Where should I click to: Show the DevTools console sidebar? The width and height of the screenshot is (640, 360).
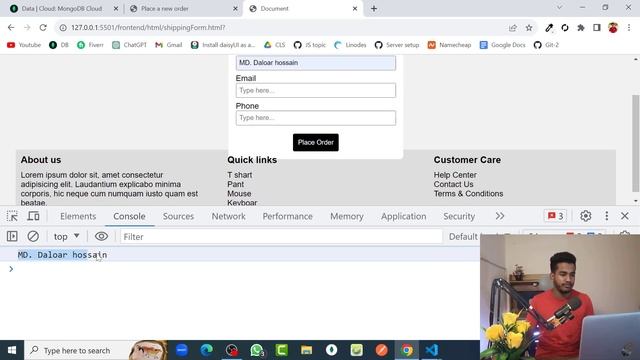click(12, 236)
